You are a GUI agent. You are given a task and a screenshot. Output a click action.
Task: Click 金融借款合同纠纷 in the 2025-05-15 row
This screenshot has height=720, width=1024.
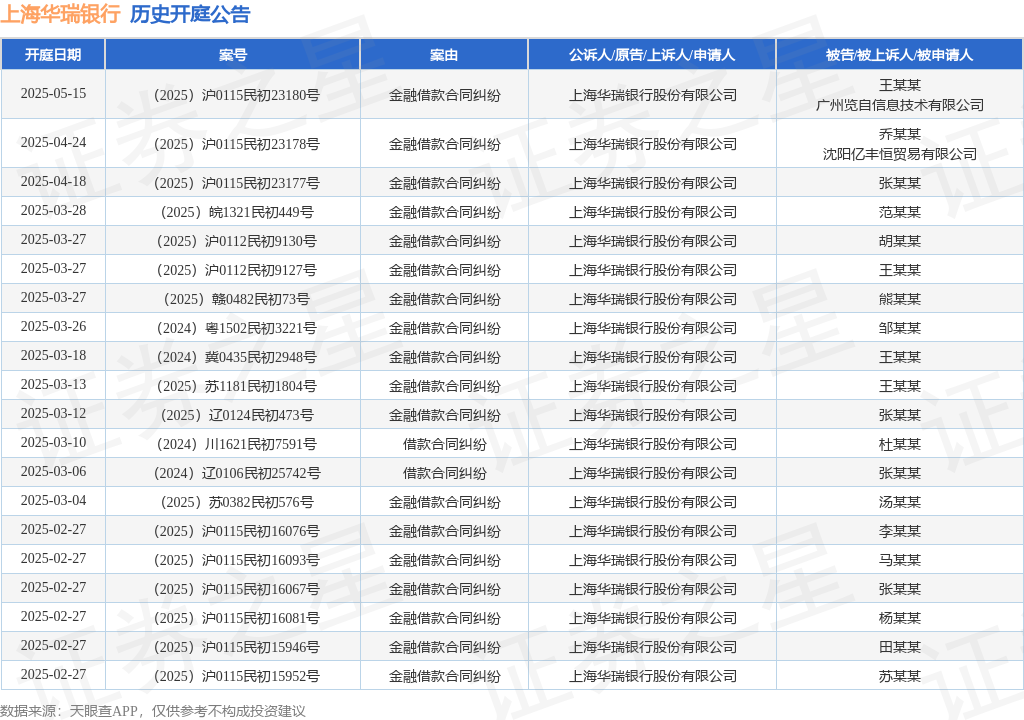pyautogui.click(x=444, y=95)
